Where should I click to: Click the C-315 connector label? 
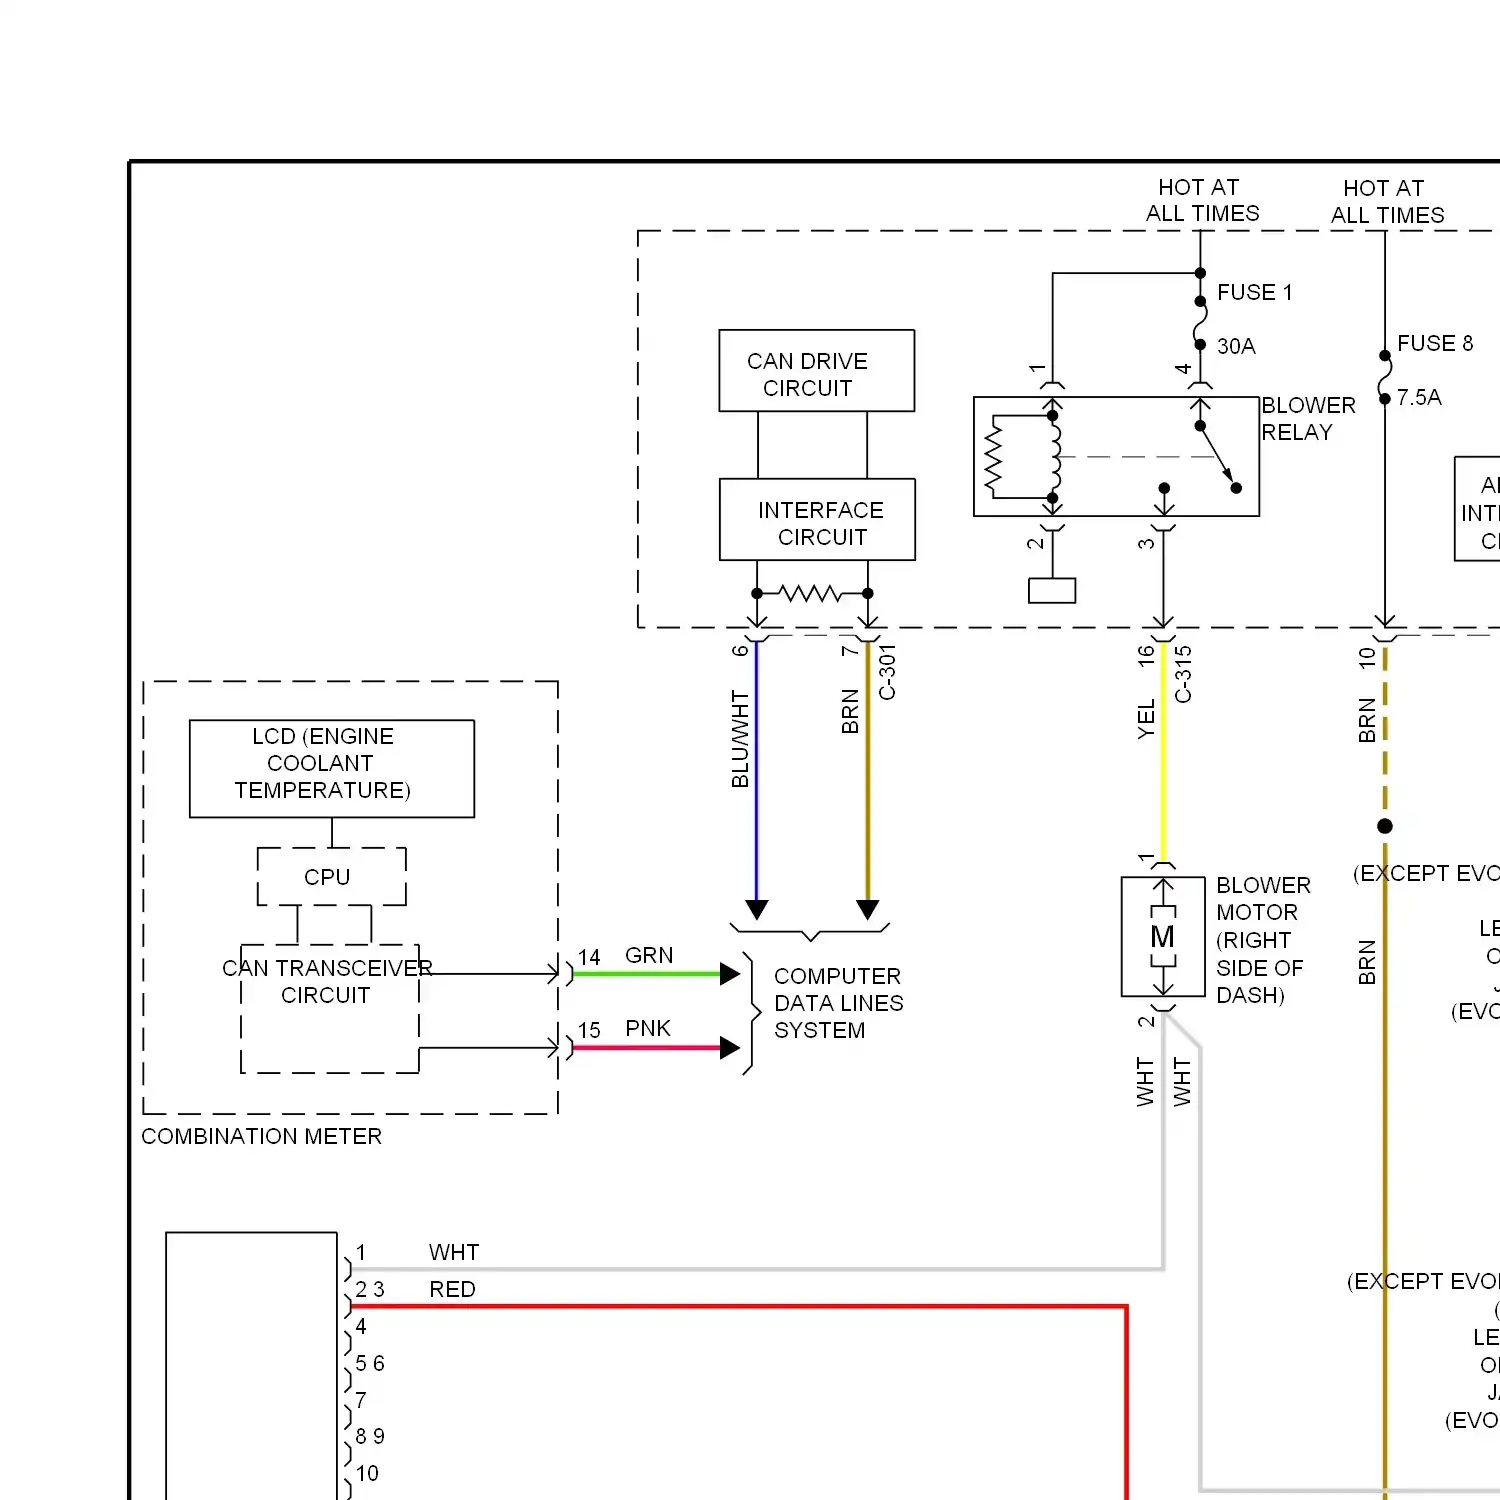point(1183,674)
